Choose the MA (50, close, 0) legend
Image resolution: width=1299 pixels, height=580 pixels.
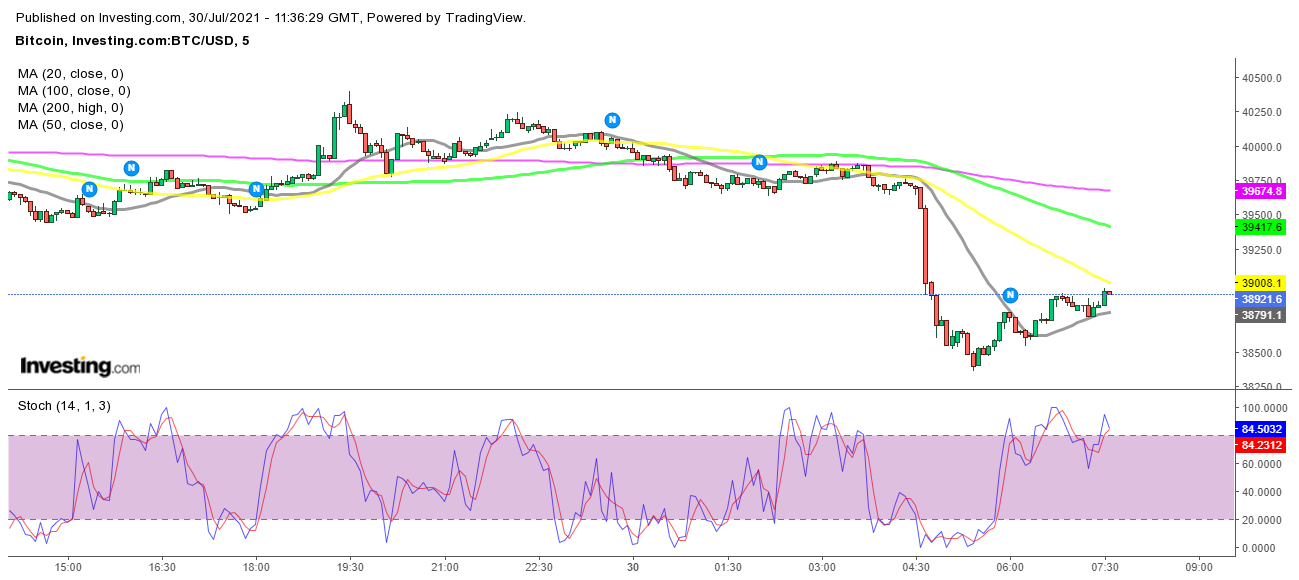pos(69,125)
